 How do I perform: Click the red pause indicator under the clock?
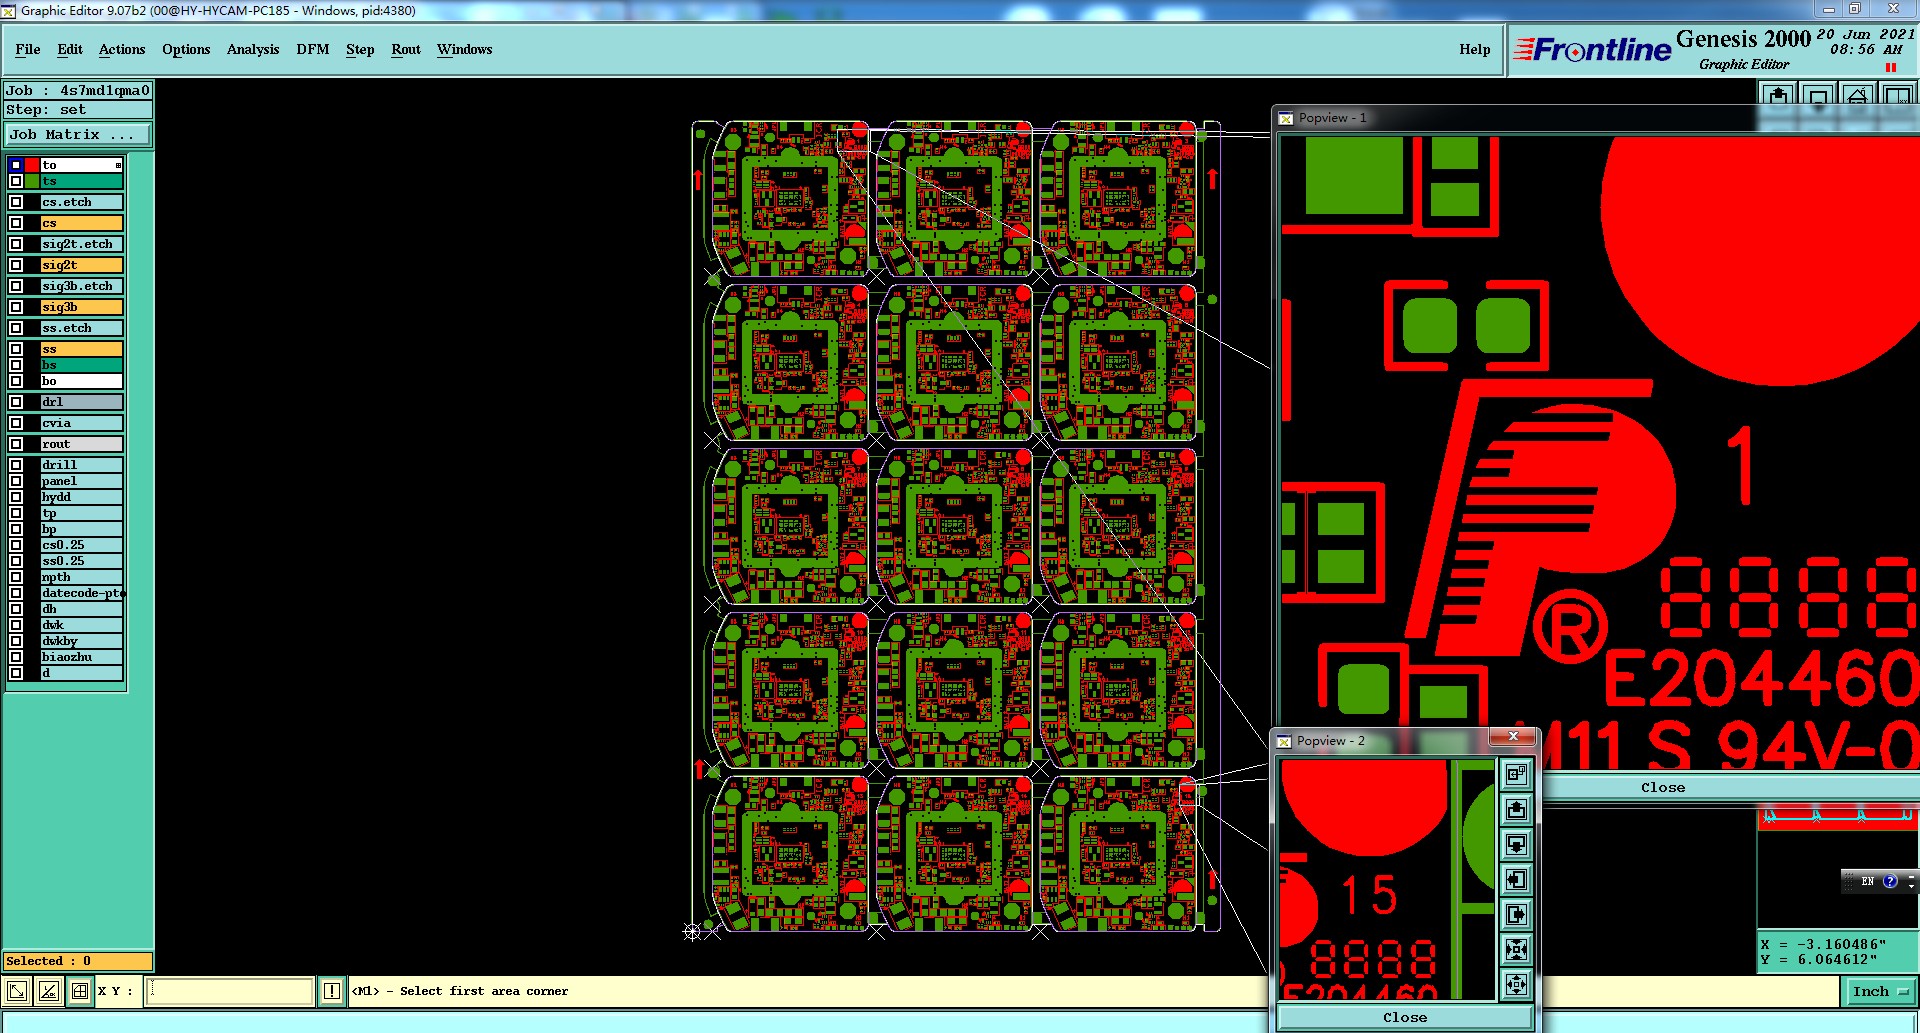pyautogui.click(x=1890, y=68)
